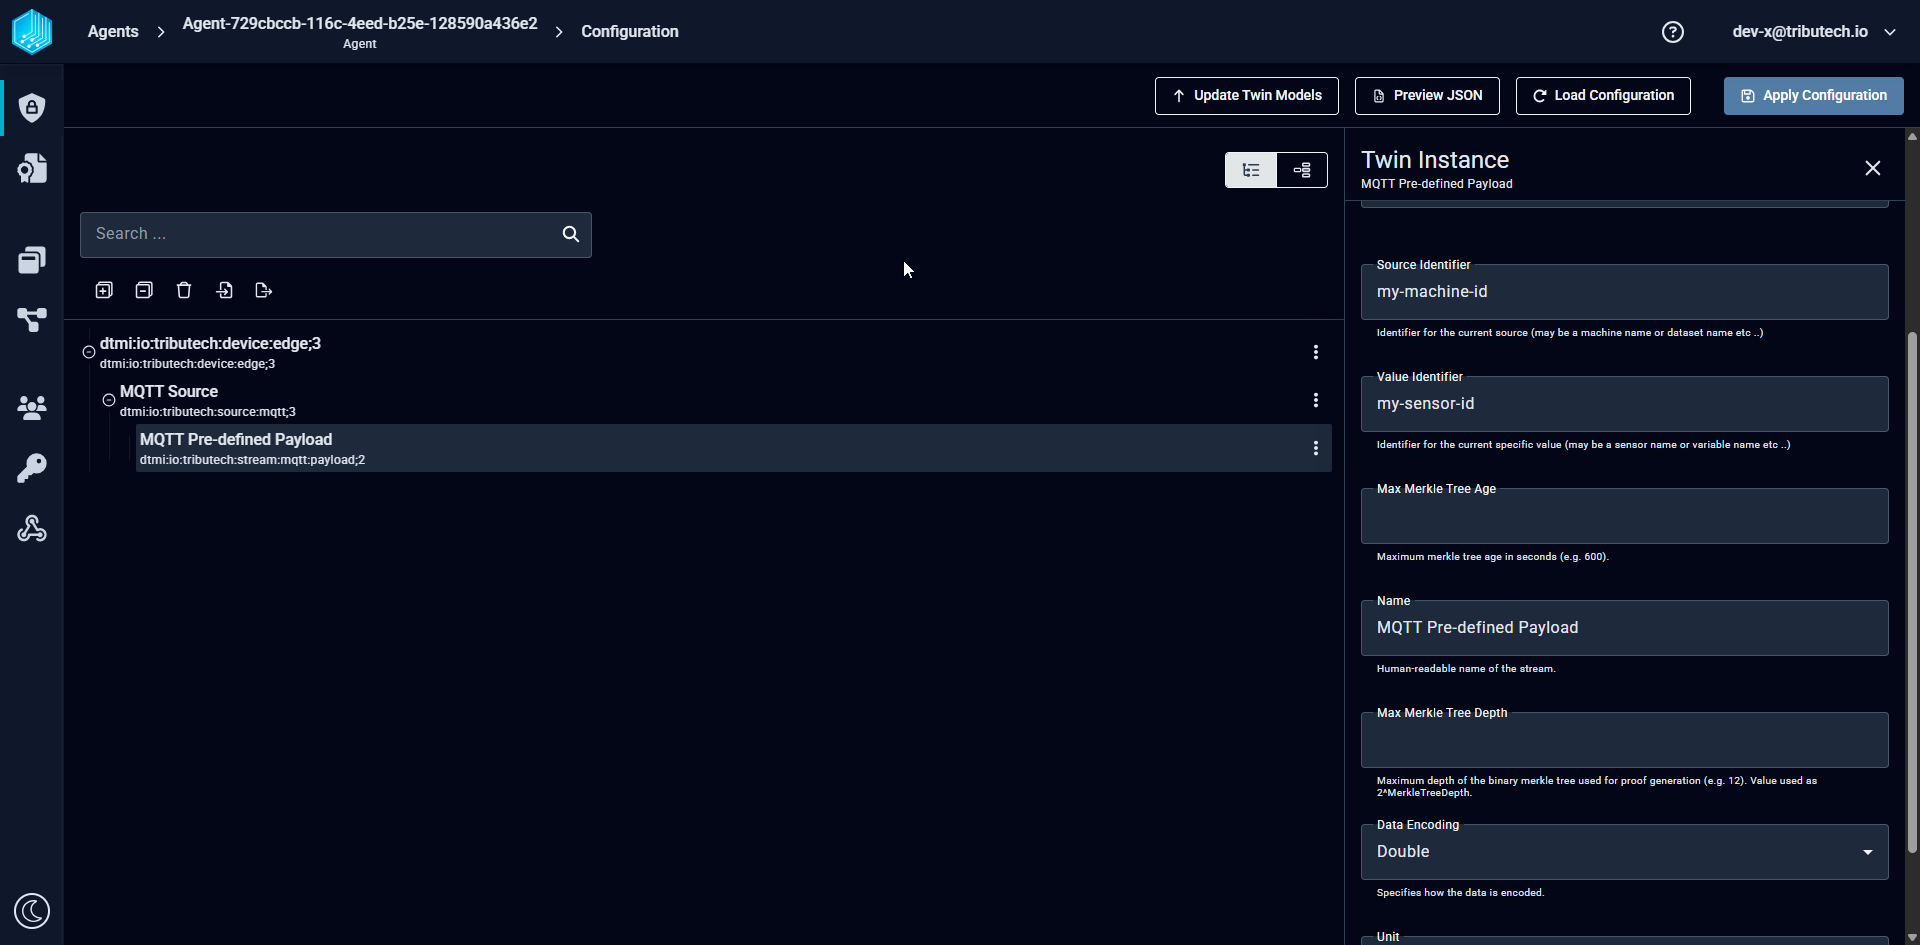Viewport: 1920px width, 945px height.
Task: Click scrollbar up arrow in panel
Action: pos(1912,136)
